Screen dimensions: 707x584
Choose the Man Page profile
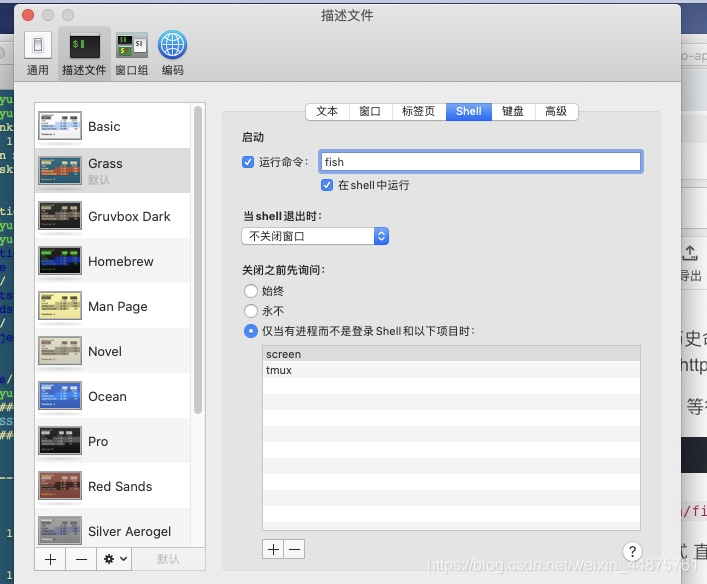113,306
